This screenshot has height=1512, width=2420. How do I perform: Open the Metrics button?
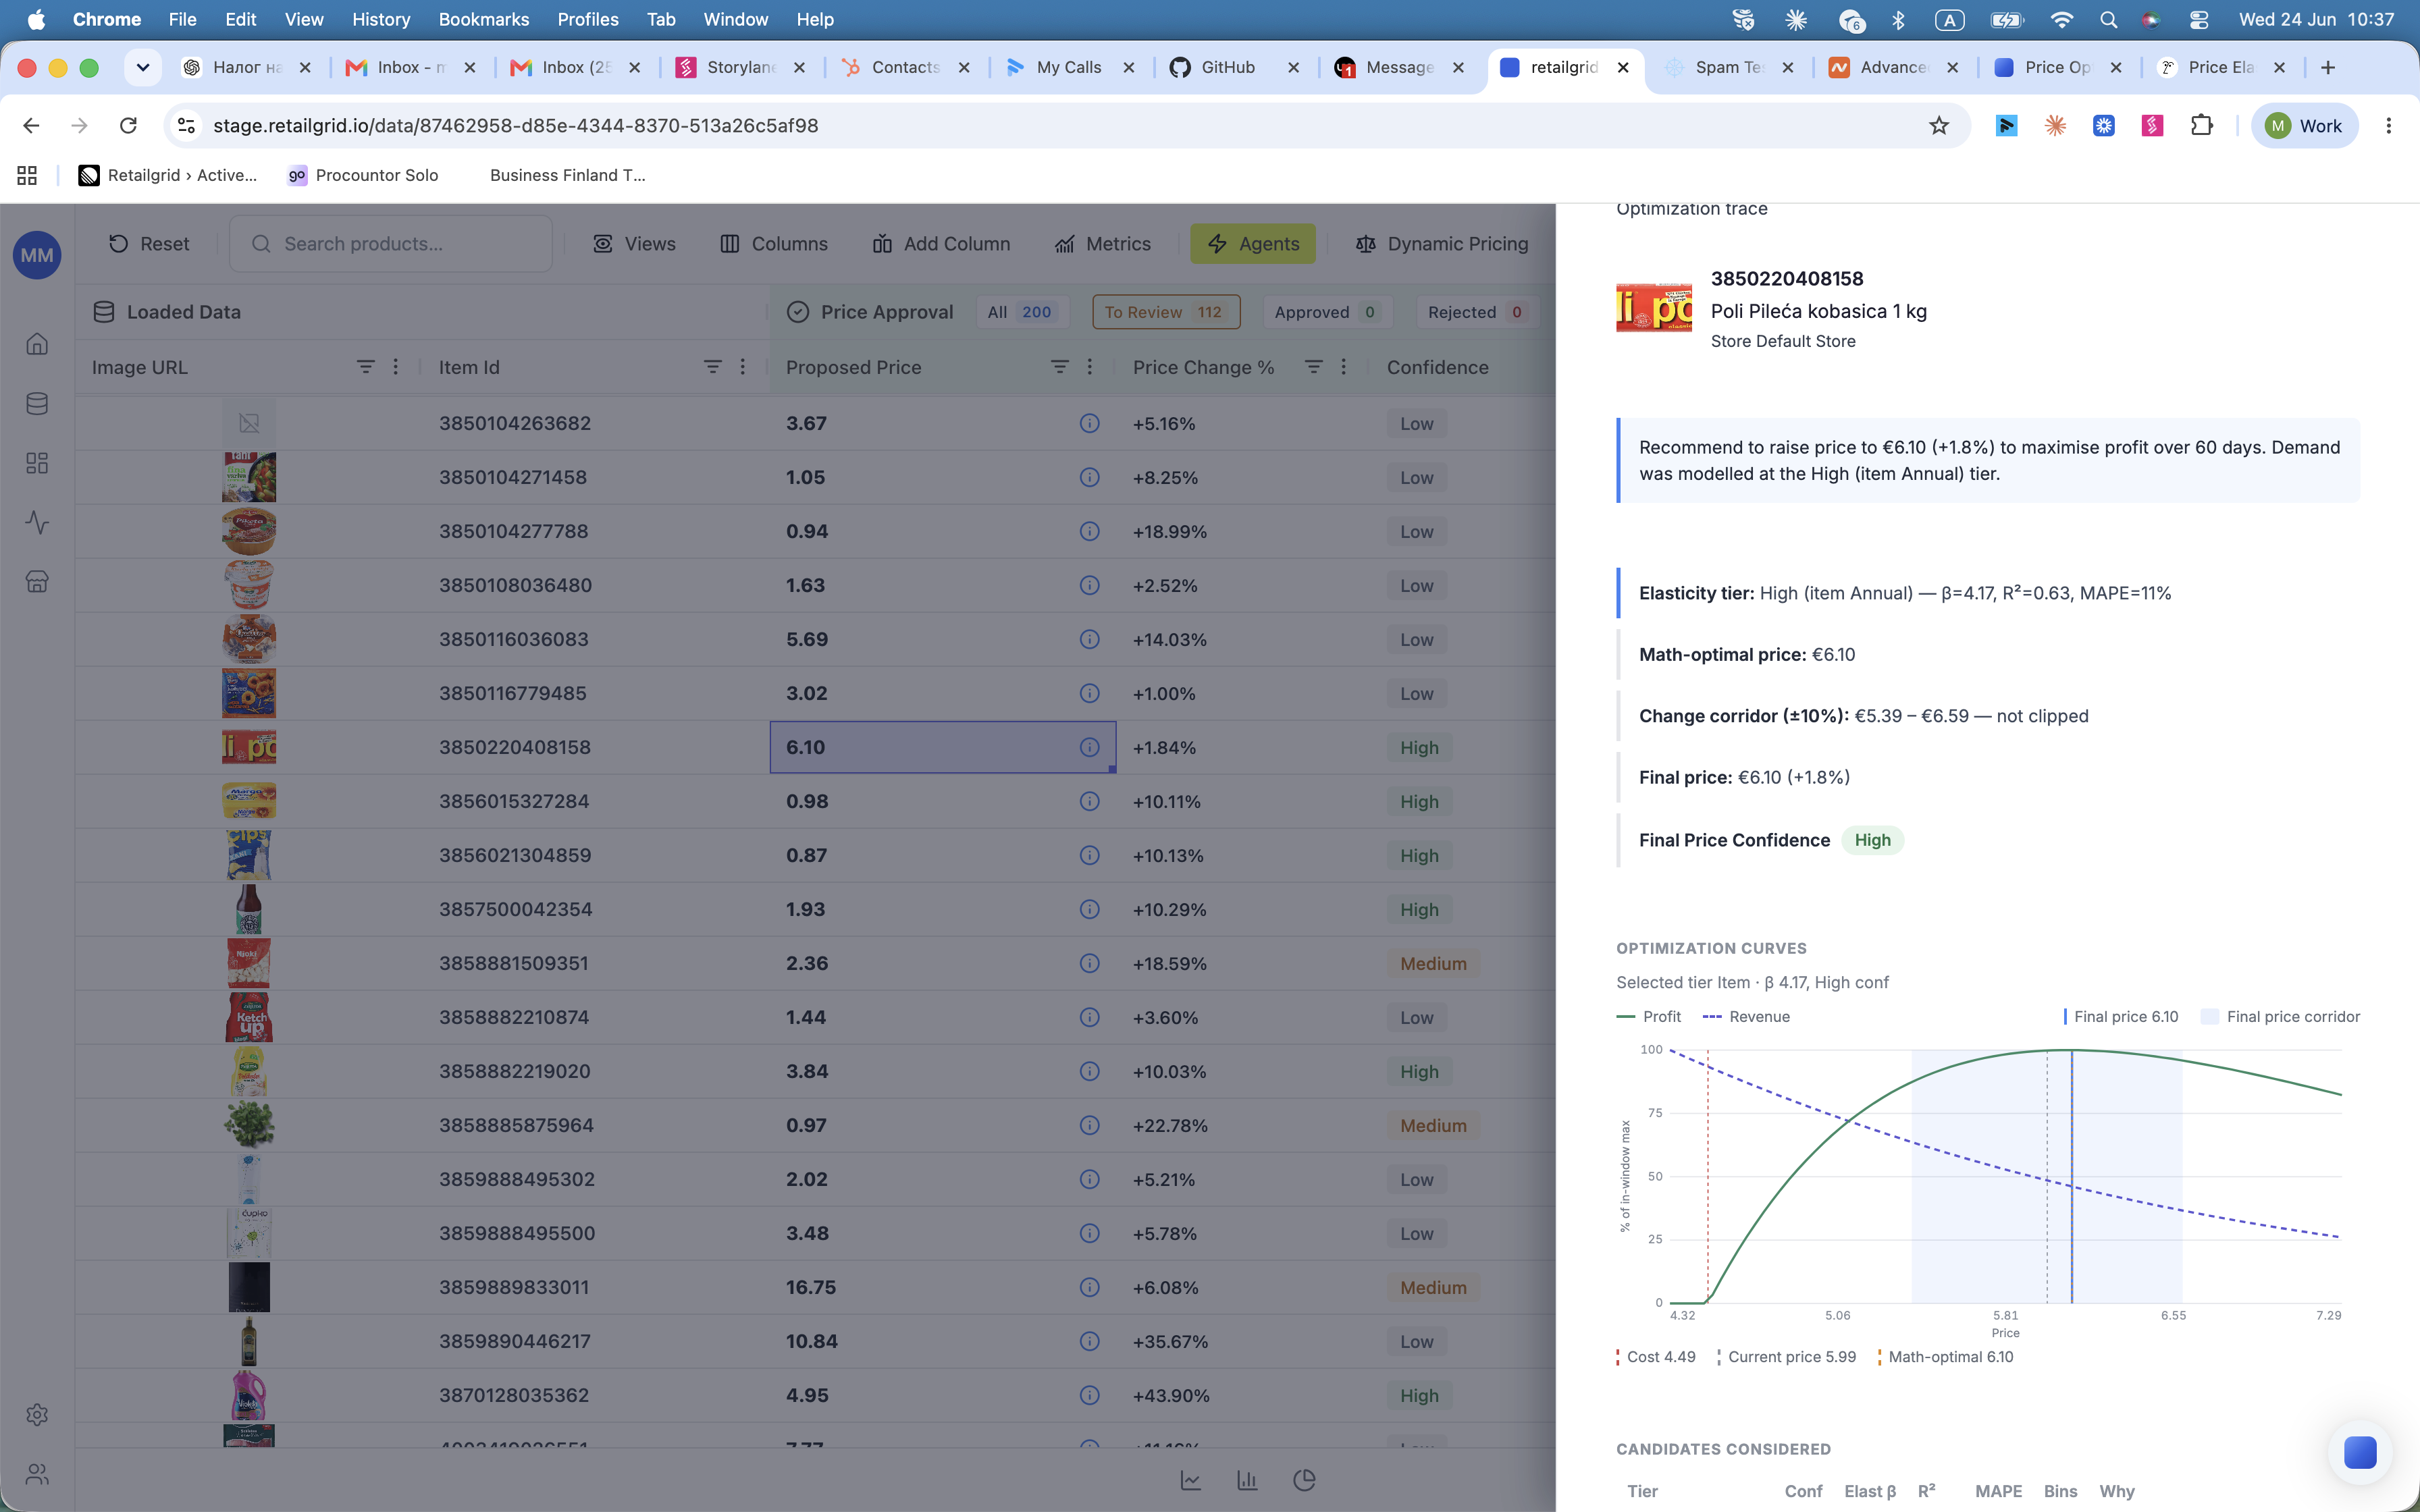pos(1103,244)
